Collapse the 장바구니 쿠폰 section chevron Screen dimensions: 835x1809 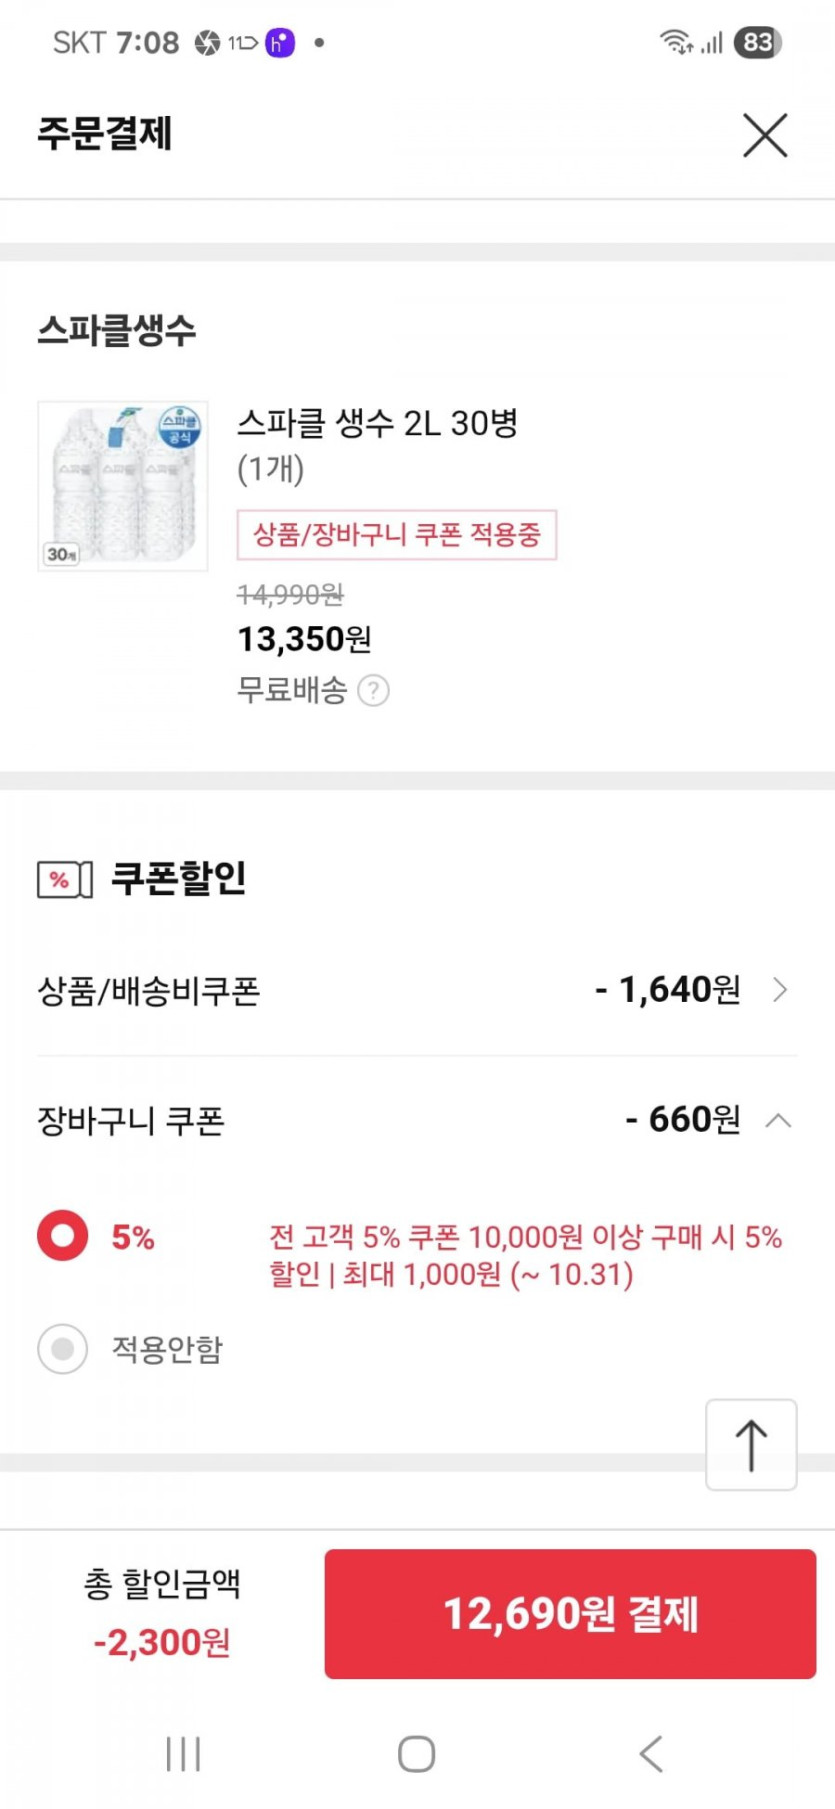(x=778, y=1120)
